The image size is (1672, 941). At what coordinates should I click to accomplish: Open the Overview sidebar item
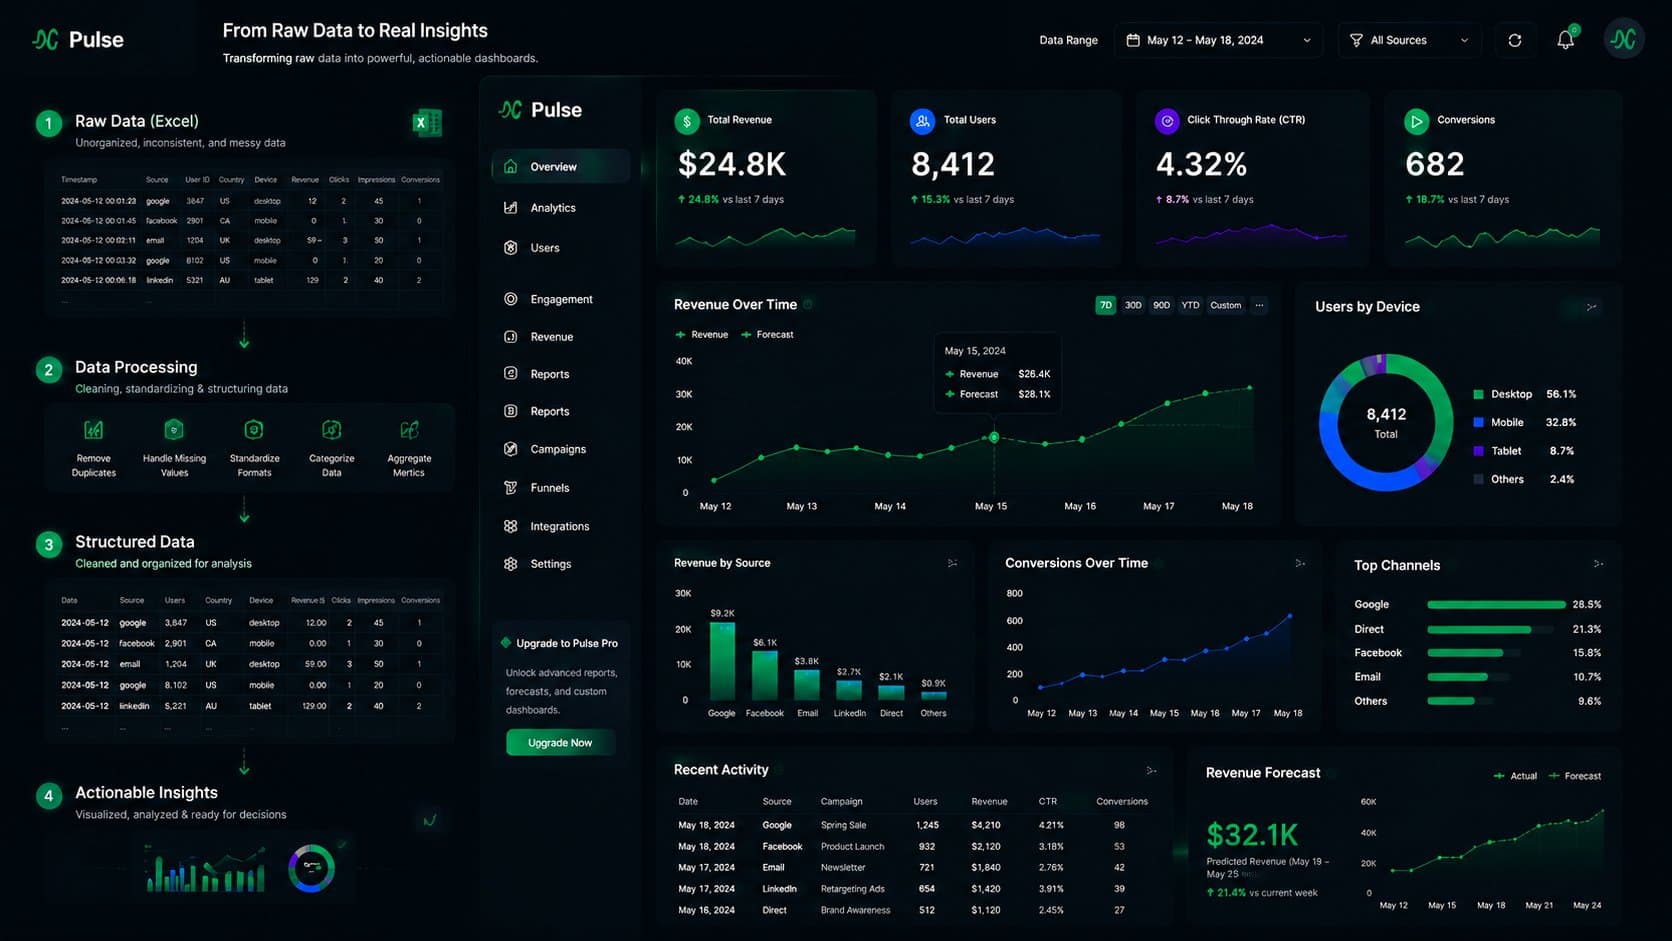[x=561, y=167]
